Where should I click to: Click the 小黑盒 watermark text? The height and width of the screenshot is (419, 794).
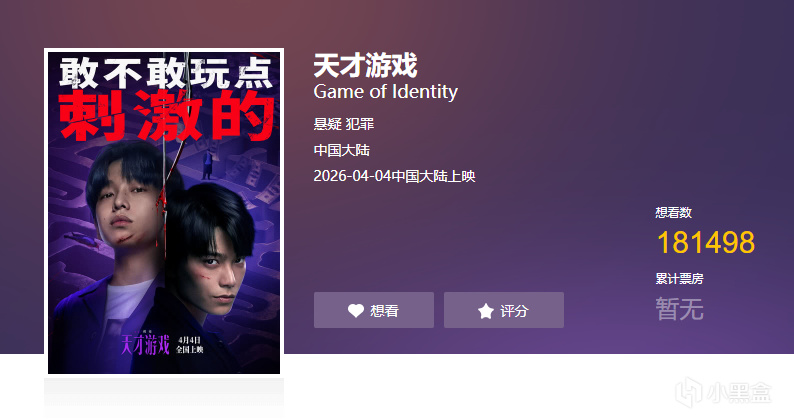[739, 392]
